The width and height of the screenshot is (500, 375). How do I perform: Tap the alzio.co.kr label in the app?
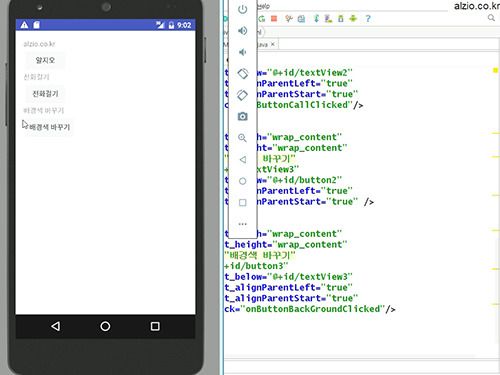coord(39,44)
